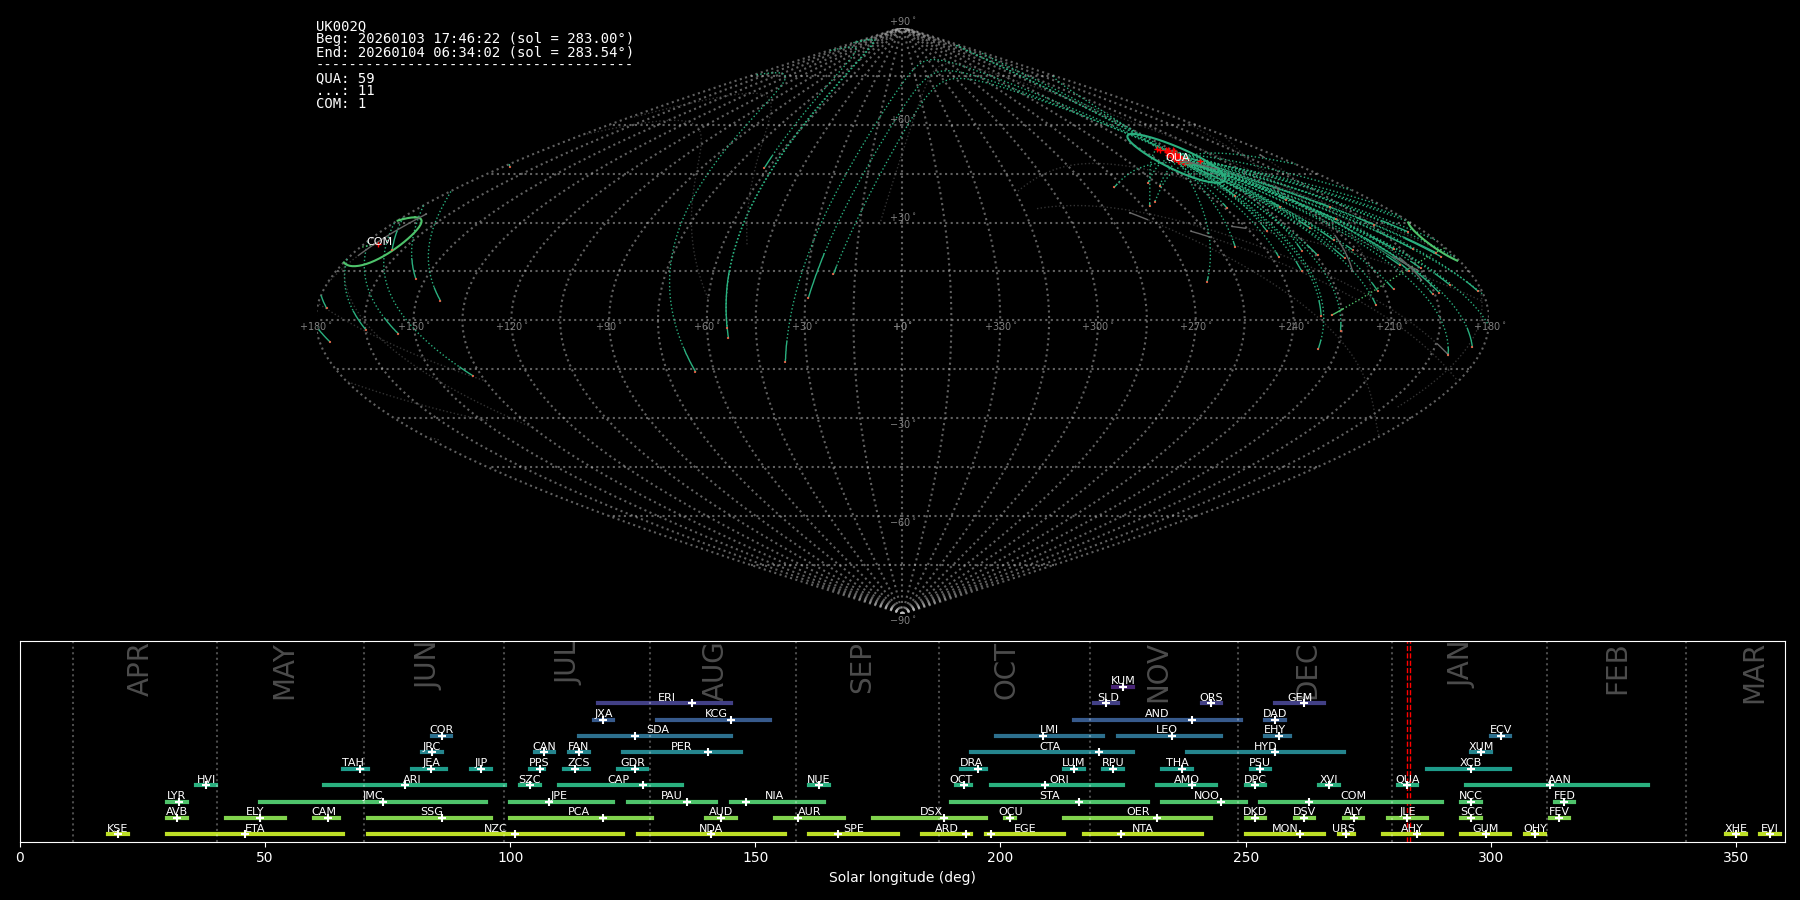Click the COM radiant label on the sky map
1800x900 pixels.
point(379,242)
